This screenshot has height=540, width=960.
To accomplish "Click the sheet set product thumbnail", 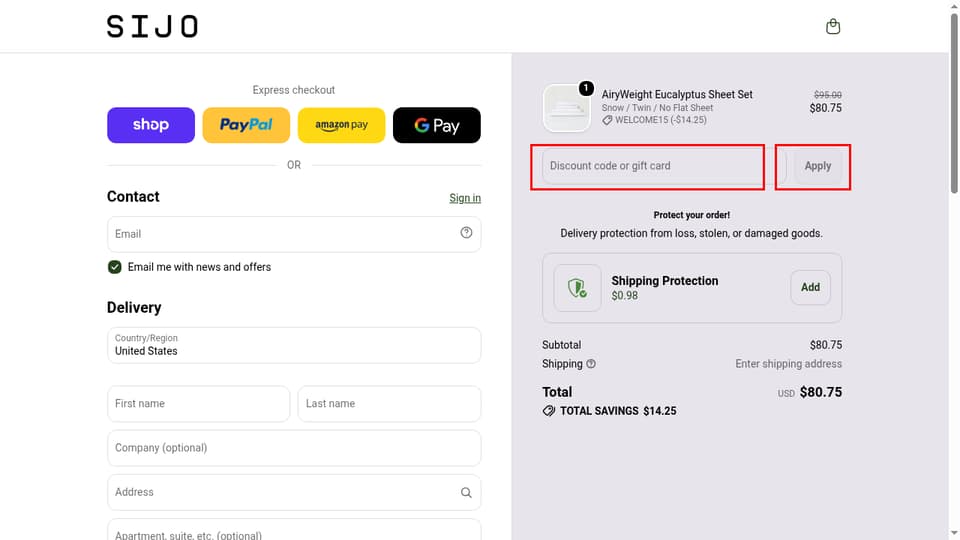I will [566, 108].
